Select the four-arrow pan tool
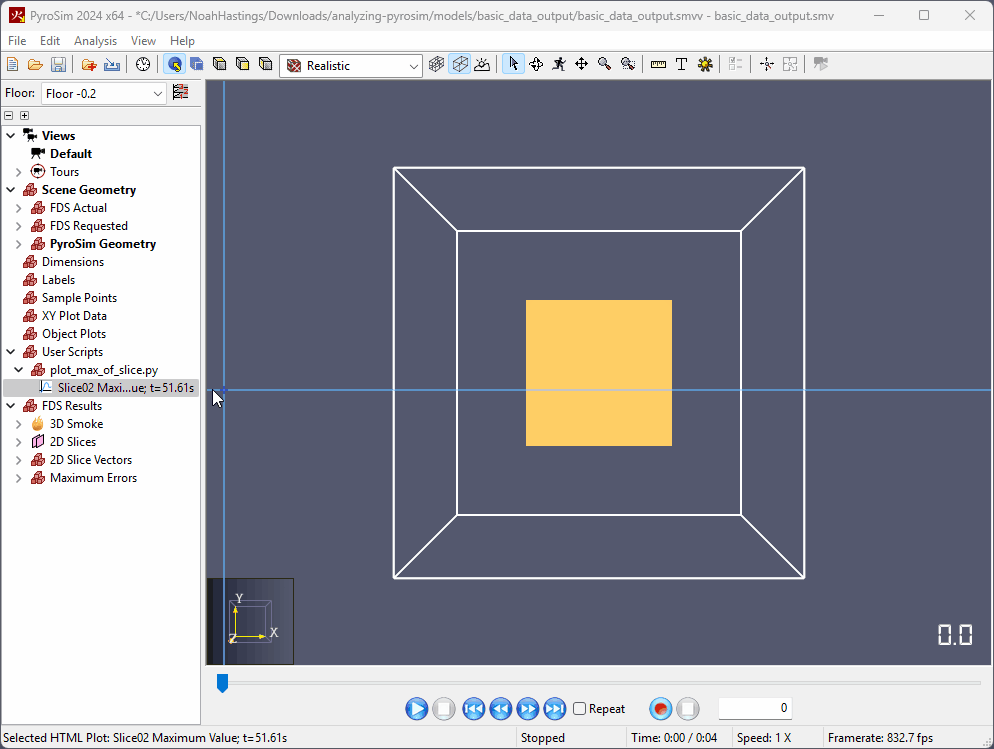The height and width of the screenshot is (749, 994). (x=581, y=65)
